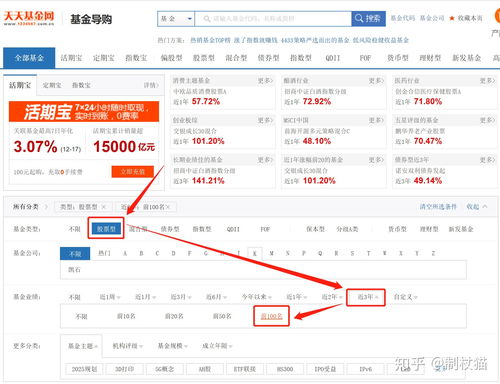Select the 新发基金 nav item
The height and width of the screenshot is (384, 500).
tap(466, 58)
